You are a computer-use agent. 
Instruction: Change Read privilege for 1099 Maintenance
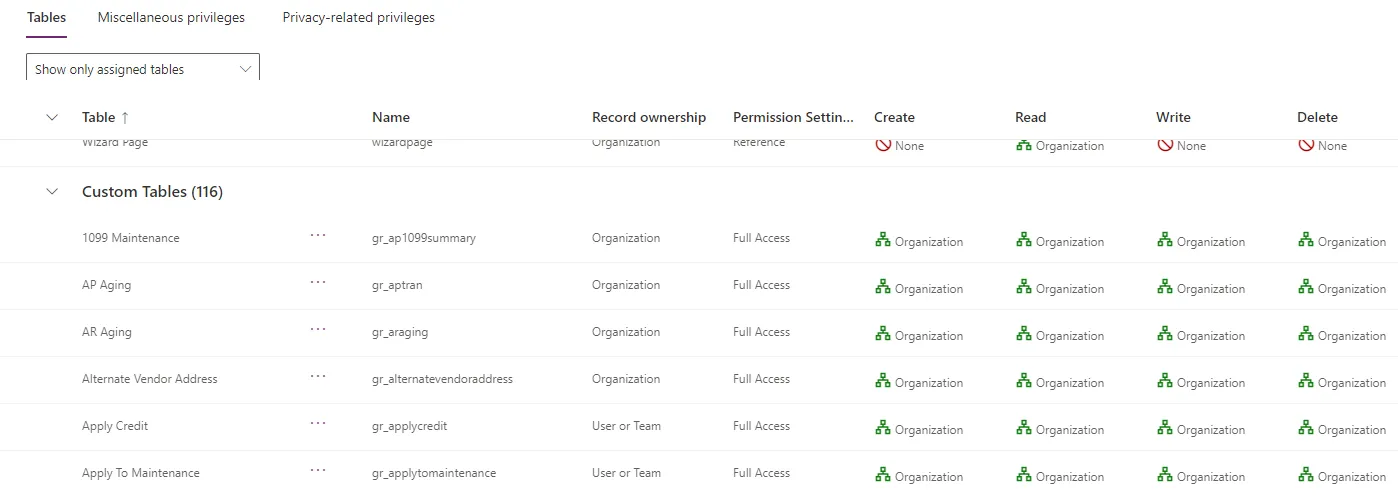[1060, 240]
